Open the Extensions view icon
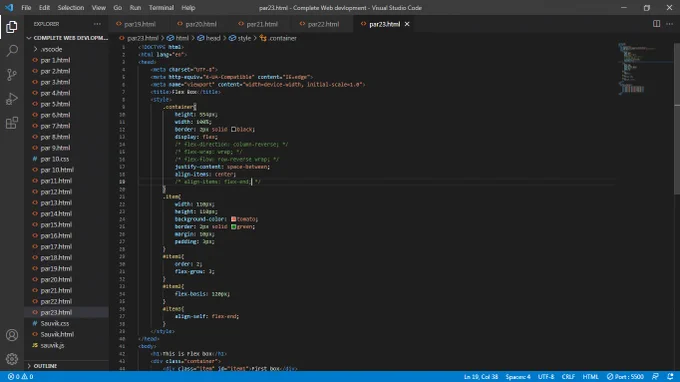 (x=12, y=123)
